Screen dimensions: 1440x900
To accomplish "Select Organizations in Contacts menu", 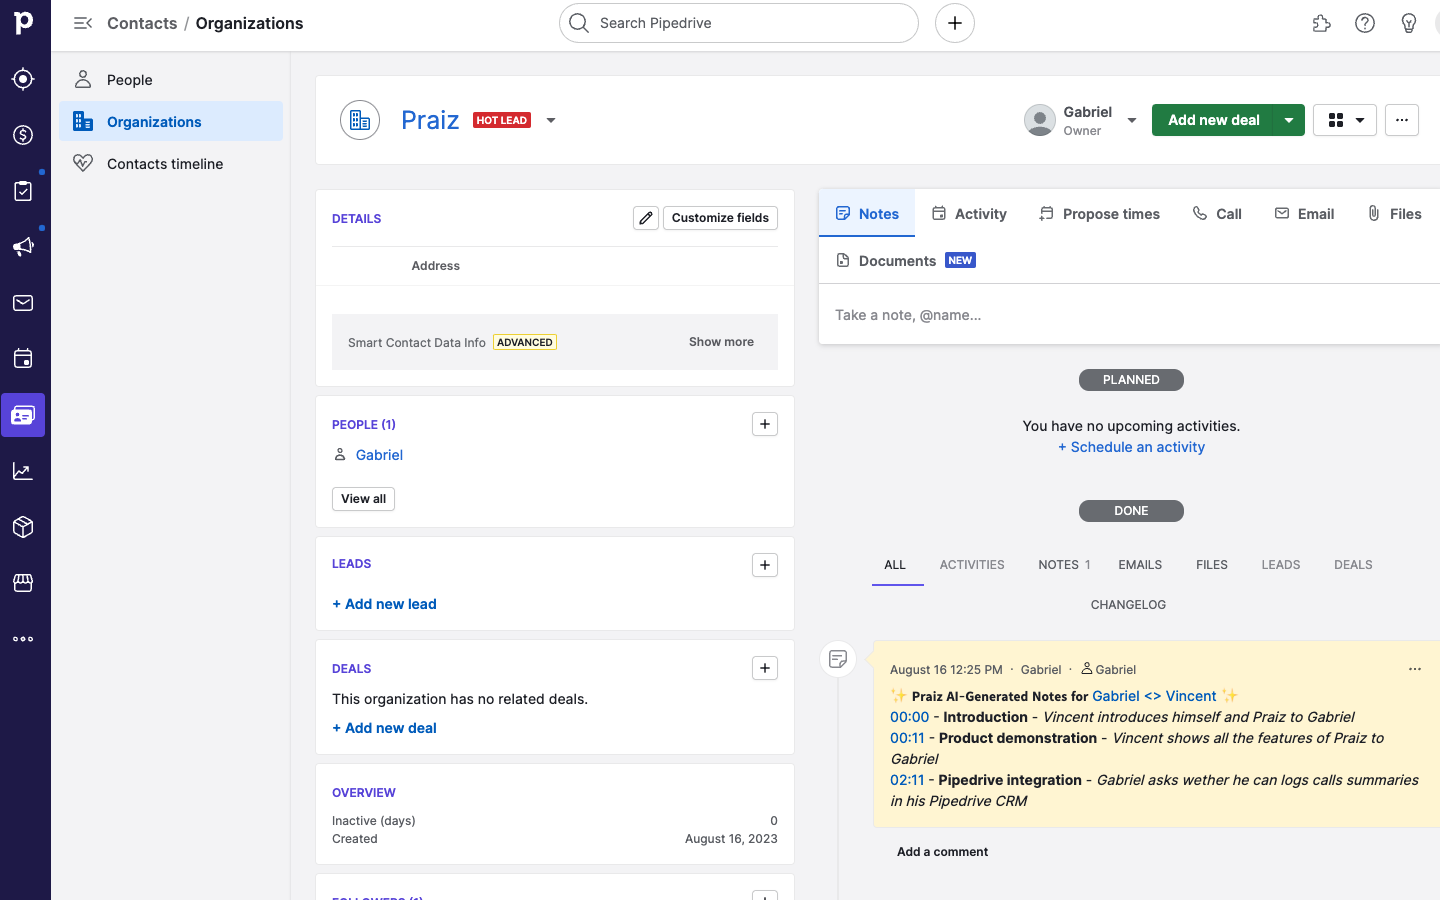I will [x=171, y=121].
